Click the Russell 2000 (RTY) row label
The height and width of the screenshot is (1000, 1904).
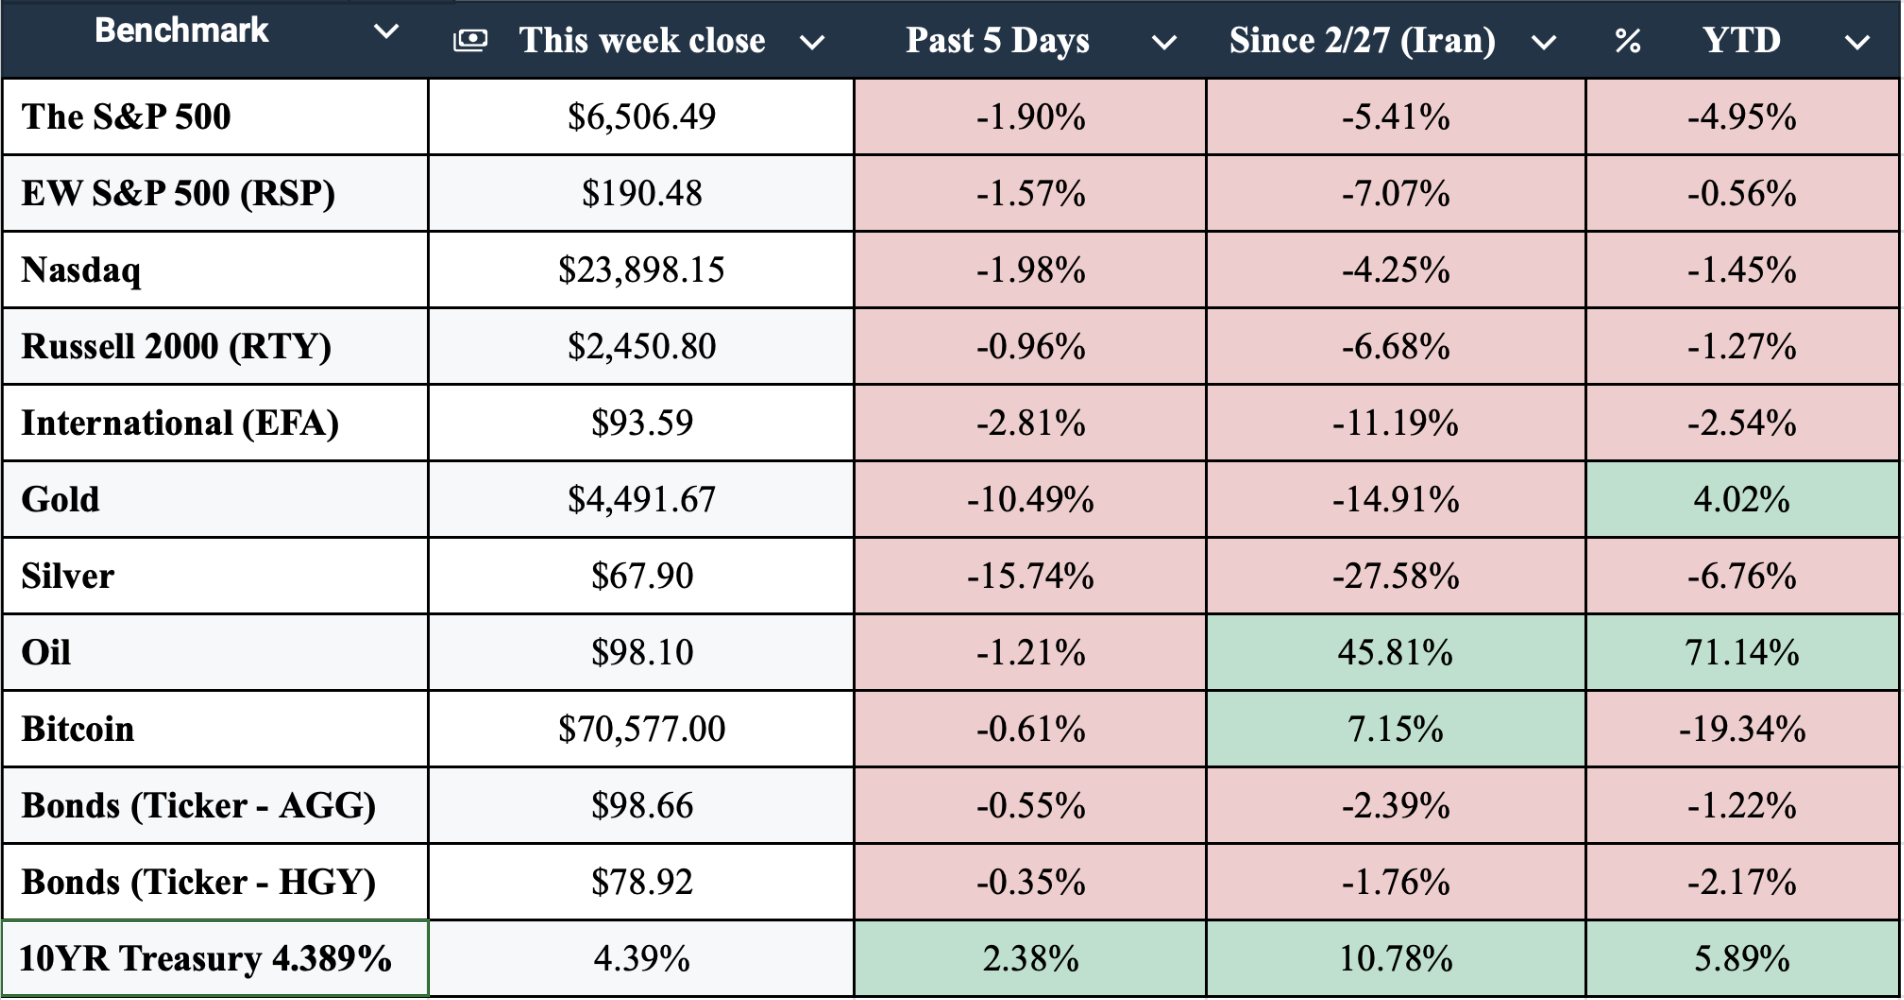(176, 346)
